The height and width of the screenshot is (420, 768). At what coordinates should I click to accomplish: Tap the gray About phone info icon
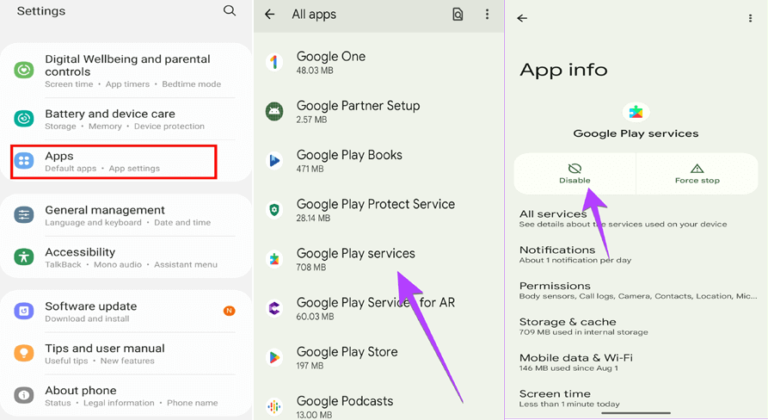(x=24, y=395)
